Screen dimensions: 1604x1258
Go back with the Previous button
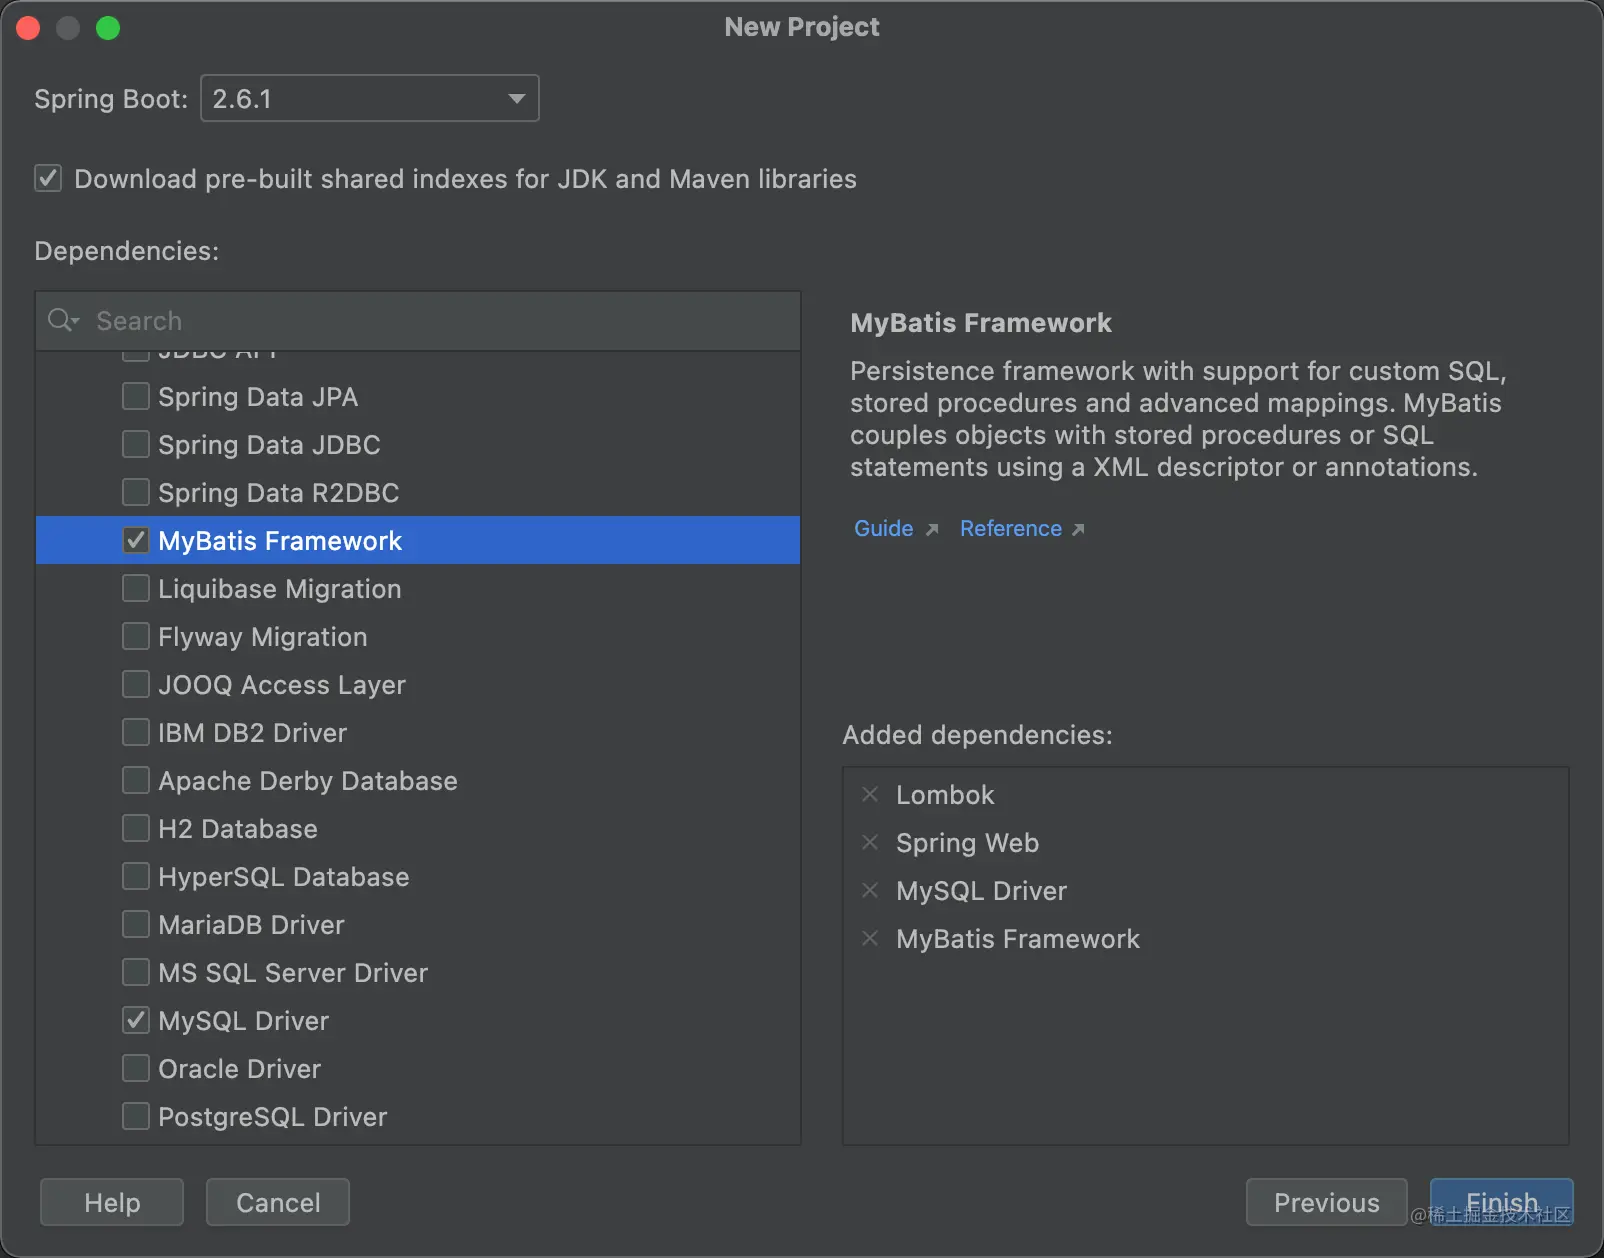click(1327, 1202)
